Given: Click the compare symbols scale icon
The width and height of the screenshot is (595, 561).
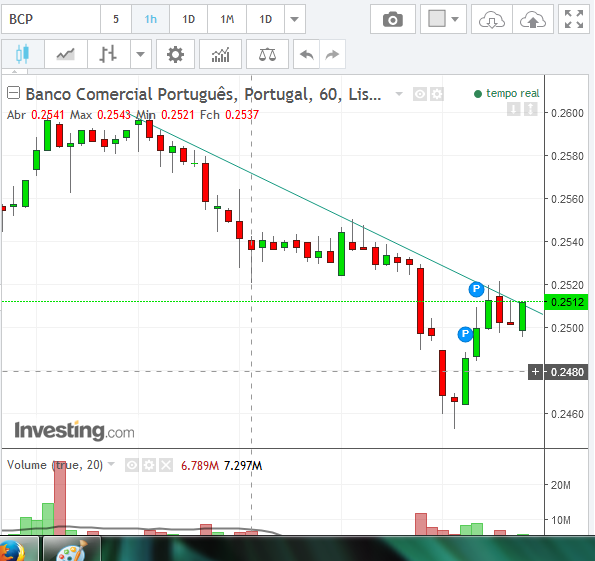Looking at the screenshot, I should (268, 54).
